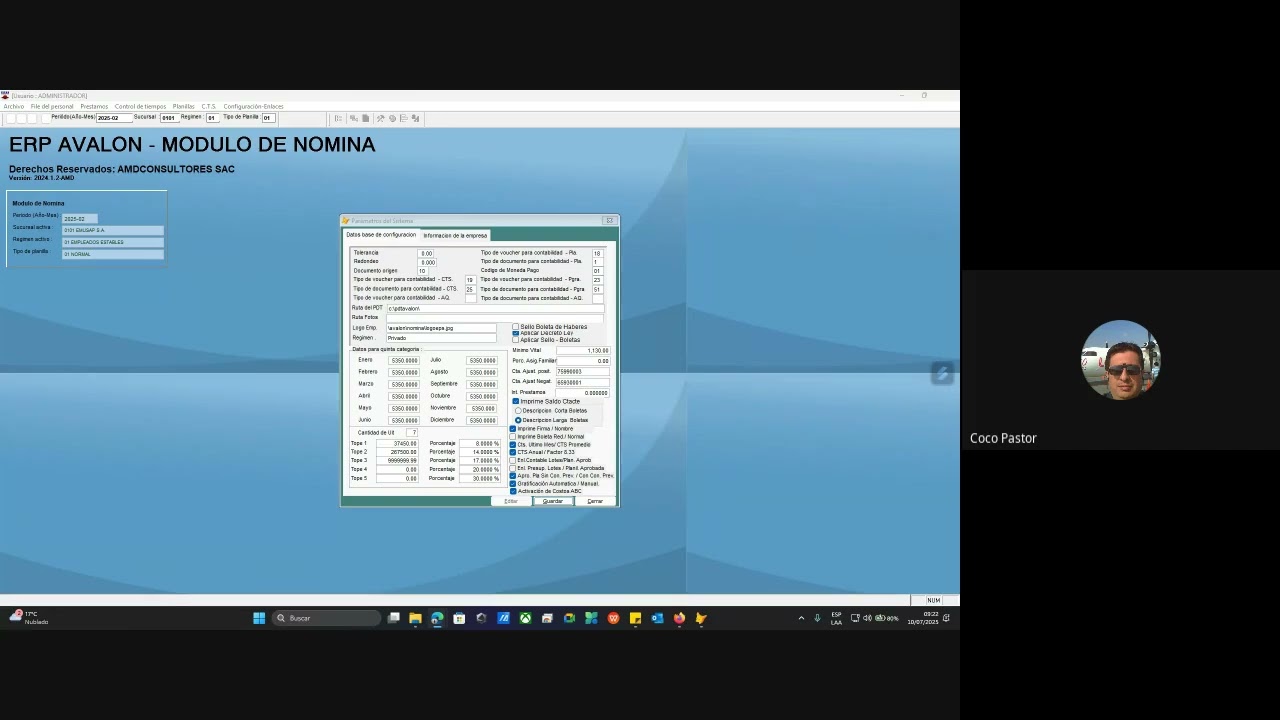
Task: Click the Guardar button
Action: [553, 501]
